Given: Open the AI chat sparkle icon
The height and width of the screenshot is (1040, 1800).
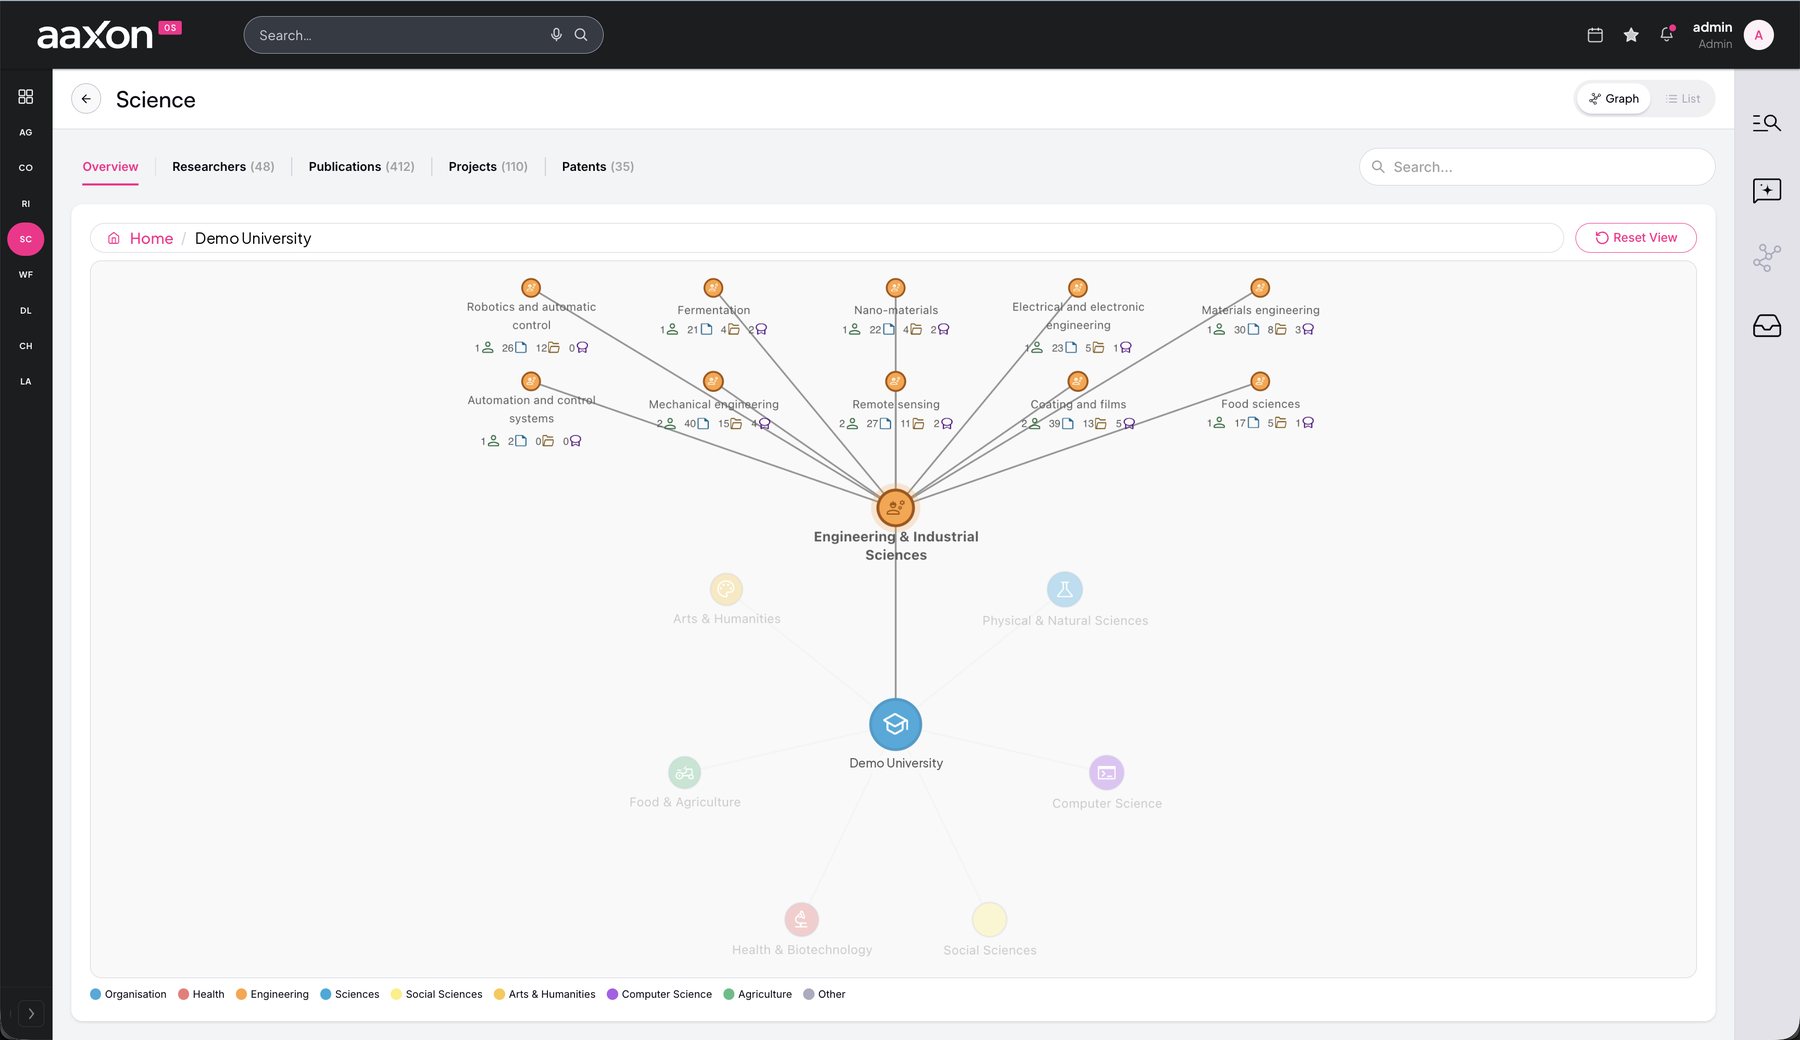Looking at the screenshot, I should click(1767, 190).
